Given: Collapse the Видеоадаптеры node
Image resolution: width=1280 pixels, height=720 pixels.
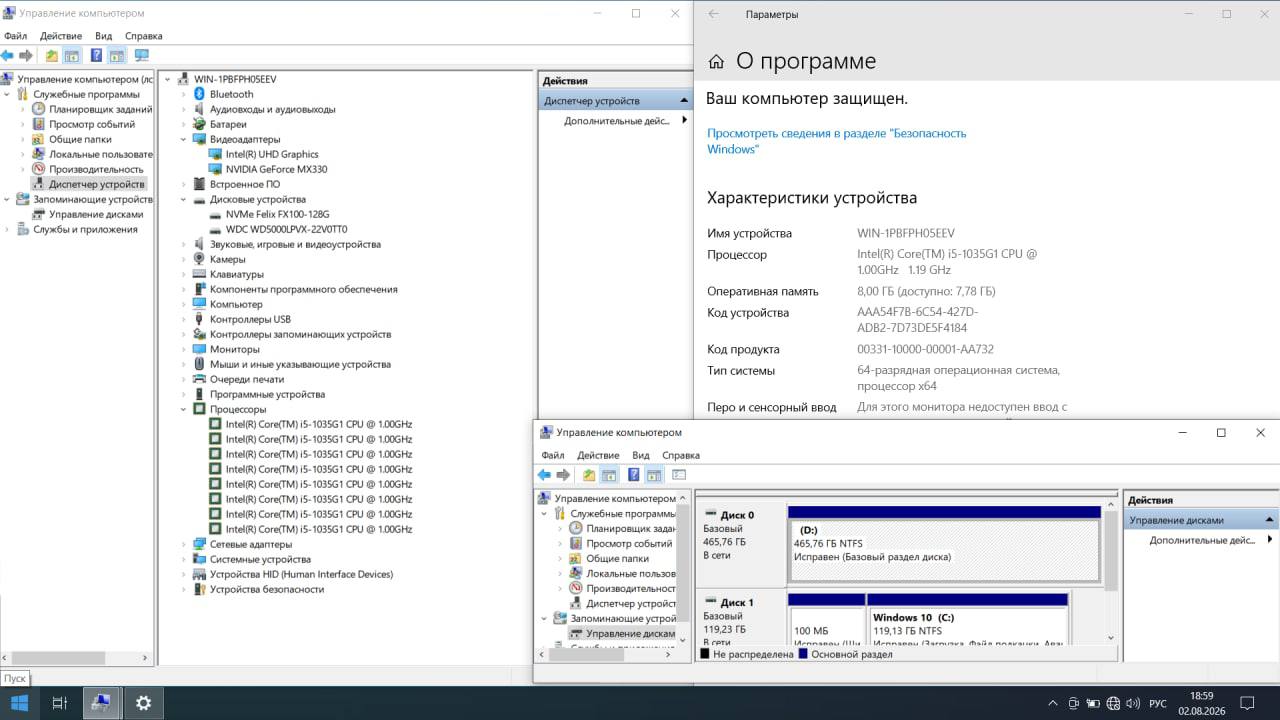Looking at the screenshot, I should click(x=184, y=139).
